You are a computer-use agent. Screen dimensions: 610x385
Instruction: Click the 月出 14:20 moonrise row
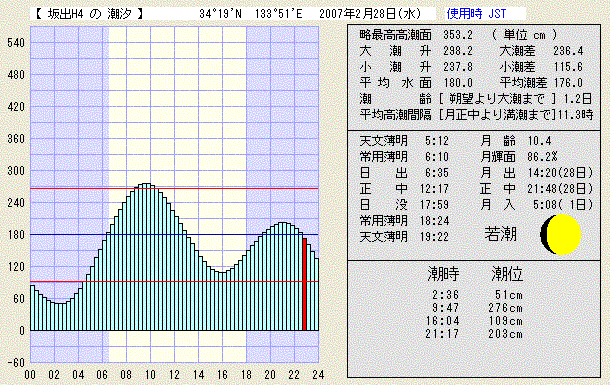[537, 173]
